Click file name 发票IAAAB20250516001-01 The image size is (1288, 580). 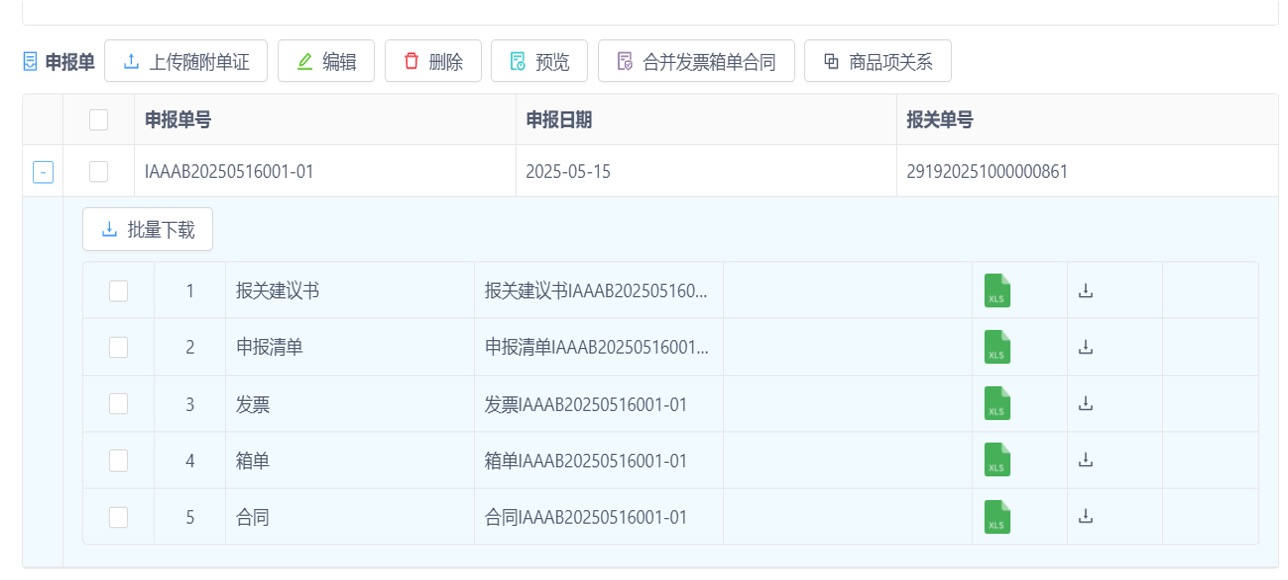[586, 404]
